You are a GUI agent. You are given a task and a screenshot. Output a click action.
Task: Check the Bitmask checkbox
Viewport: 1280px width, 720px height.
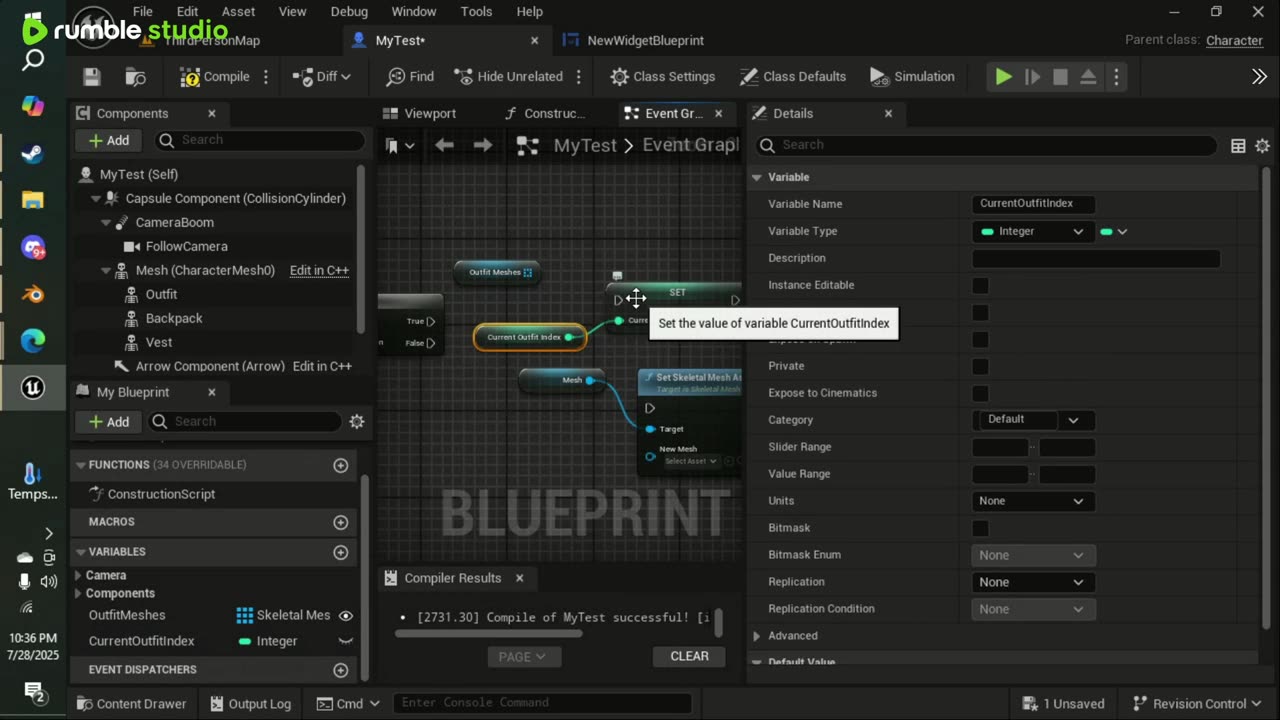tap(980, 528)
